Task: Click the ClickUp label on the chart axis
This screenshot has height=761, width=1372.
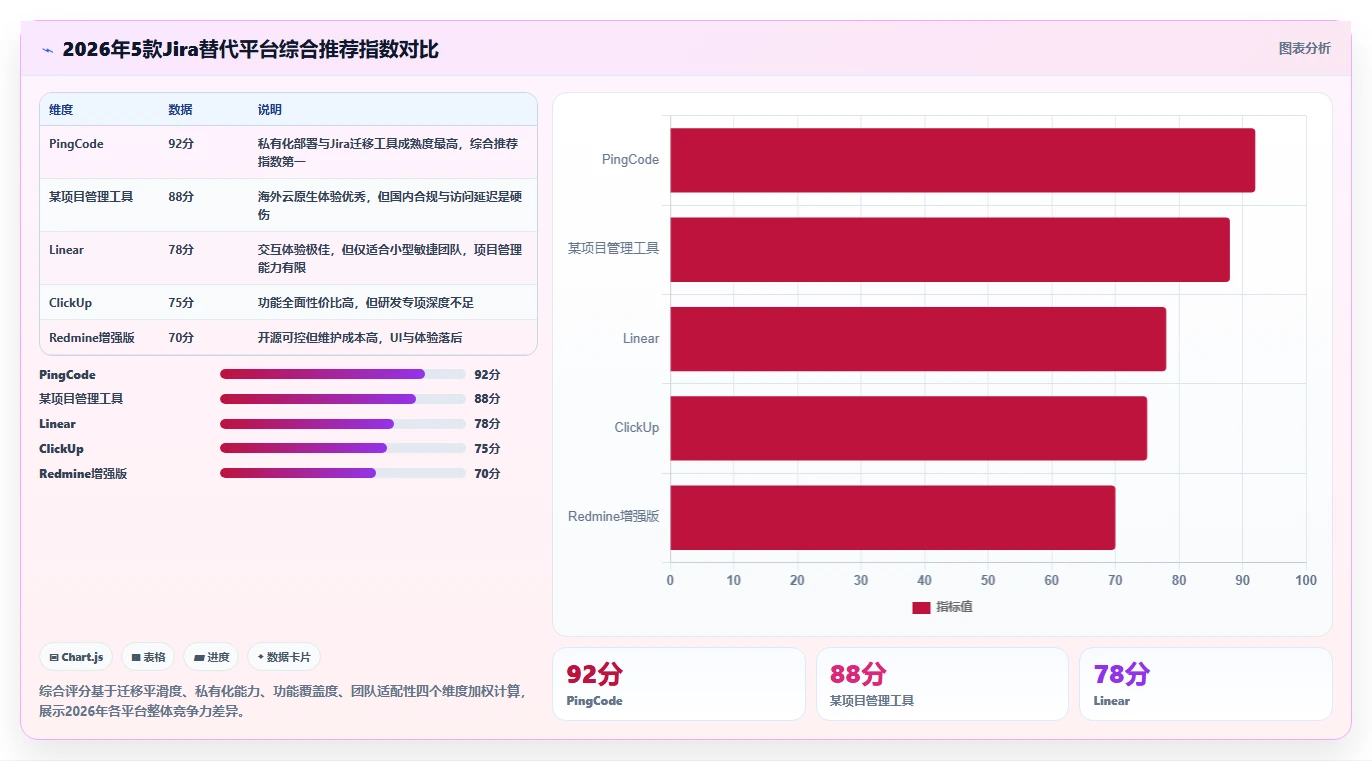Action: [637, 428]
